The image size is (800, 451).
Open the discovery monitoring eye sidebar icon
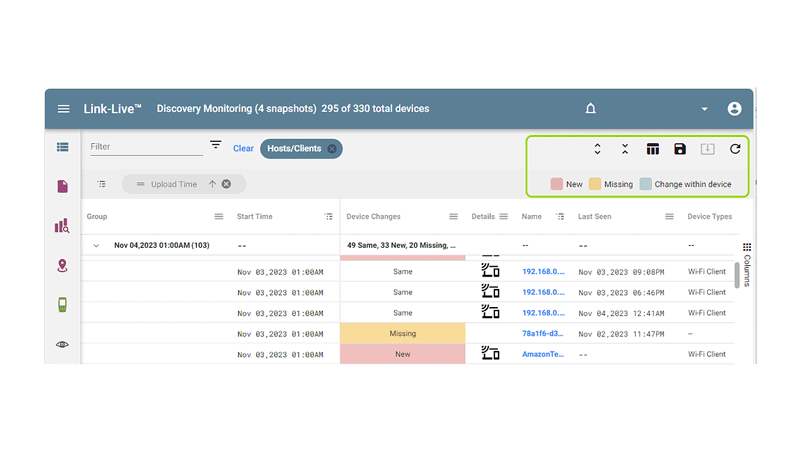62,344
